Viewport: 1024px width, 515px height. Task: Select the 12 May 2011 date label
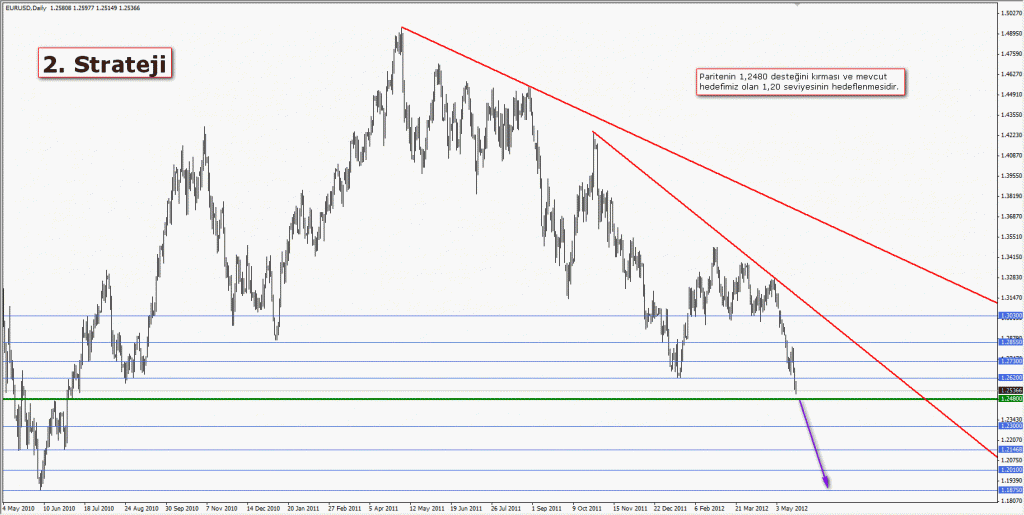(428, 507)
